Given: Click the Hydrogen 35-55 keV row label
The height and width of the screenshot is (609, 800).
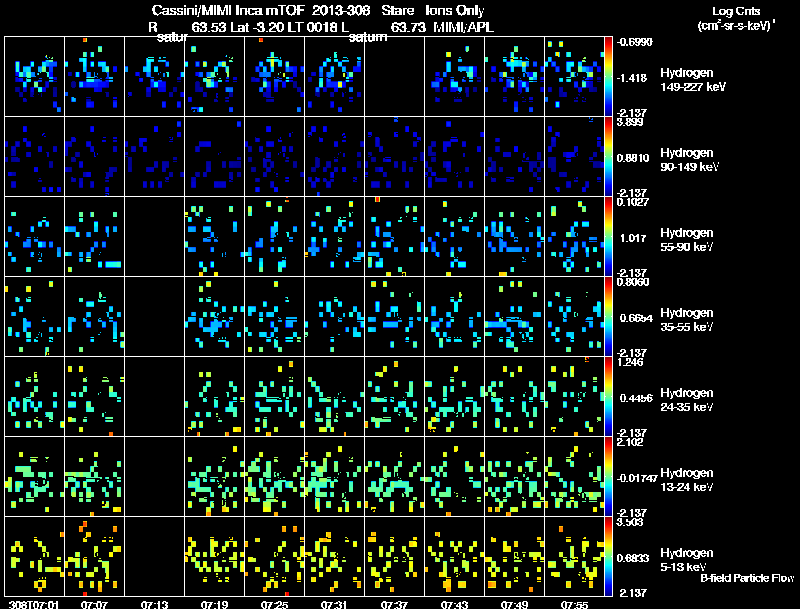Looking at the screenshot, I should [687, 320].
